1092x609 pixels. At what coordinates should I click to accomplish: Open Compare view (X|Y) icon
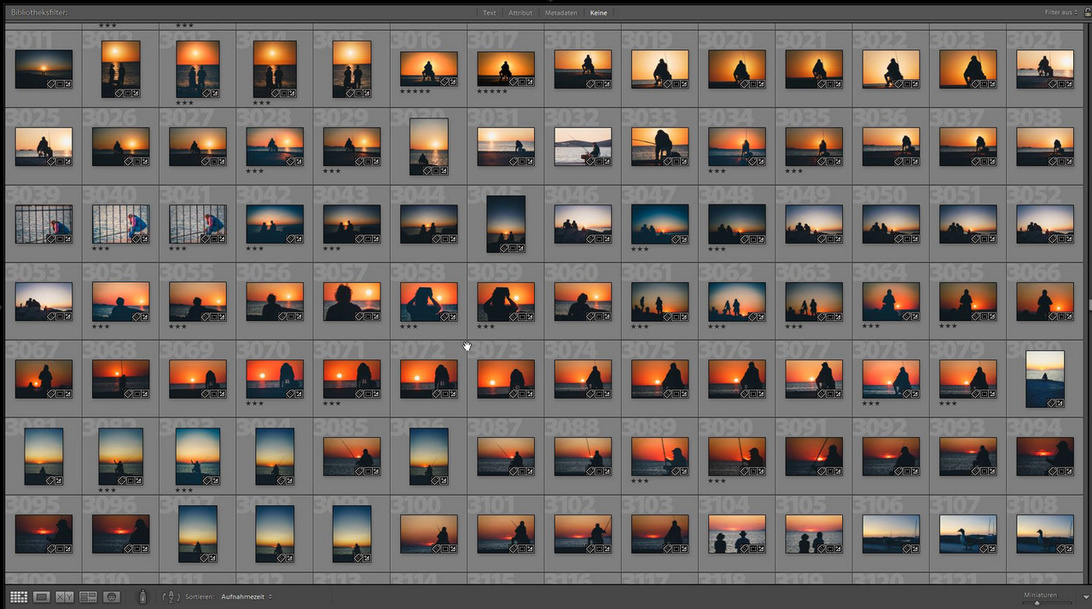(x=65, y=597)
